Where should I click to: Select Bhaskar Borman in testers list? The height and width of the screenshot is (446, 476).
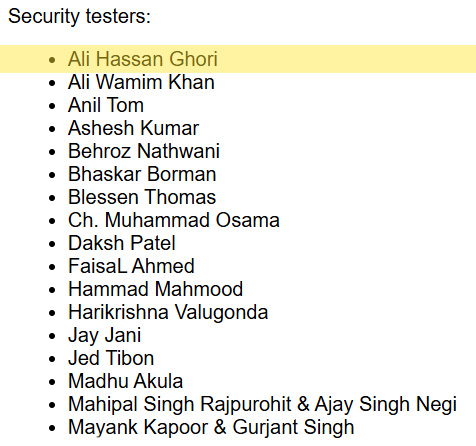[x=142, y=174]
